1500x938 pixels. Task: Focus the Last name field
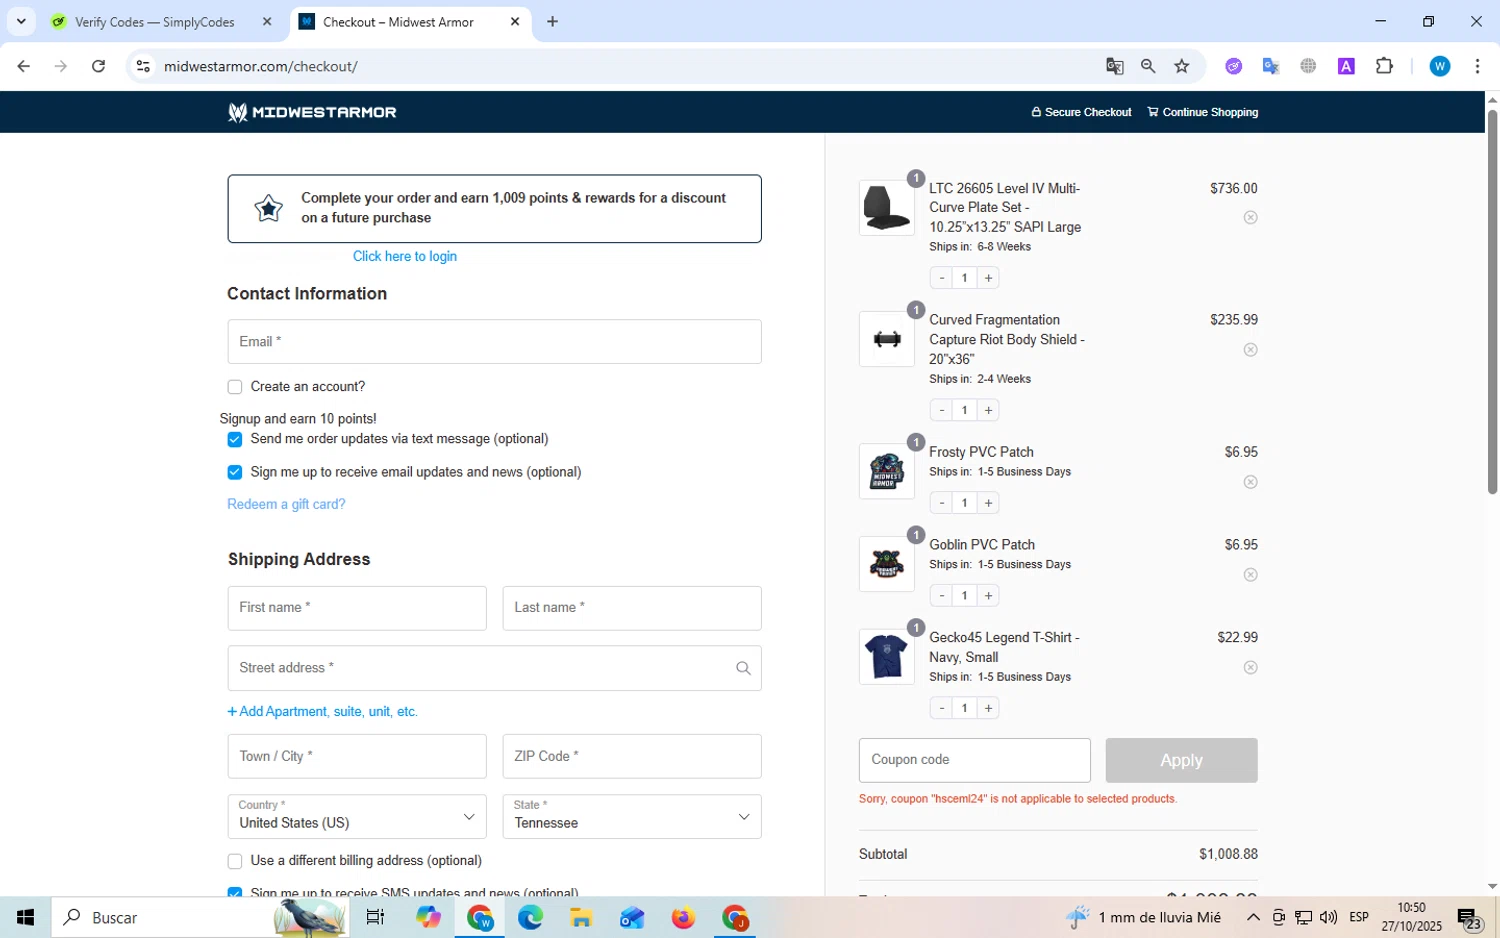[632, 608]
